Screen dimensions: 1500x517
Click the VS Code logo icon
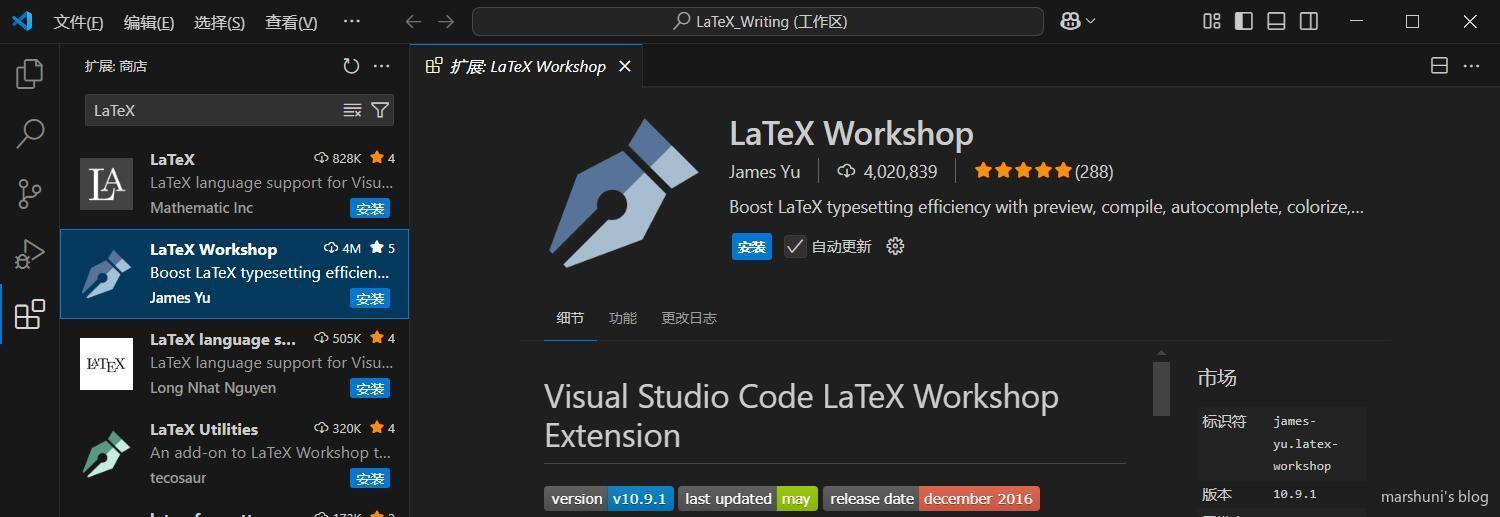click(x=22, y=21)
